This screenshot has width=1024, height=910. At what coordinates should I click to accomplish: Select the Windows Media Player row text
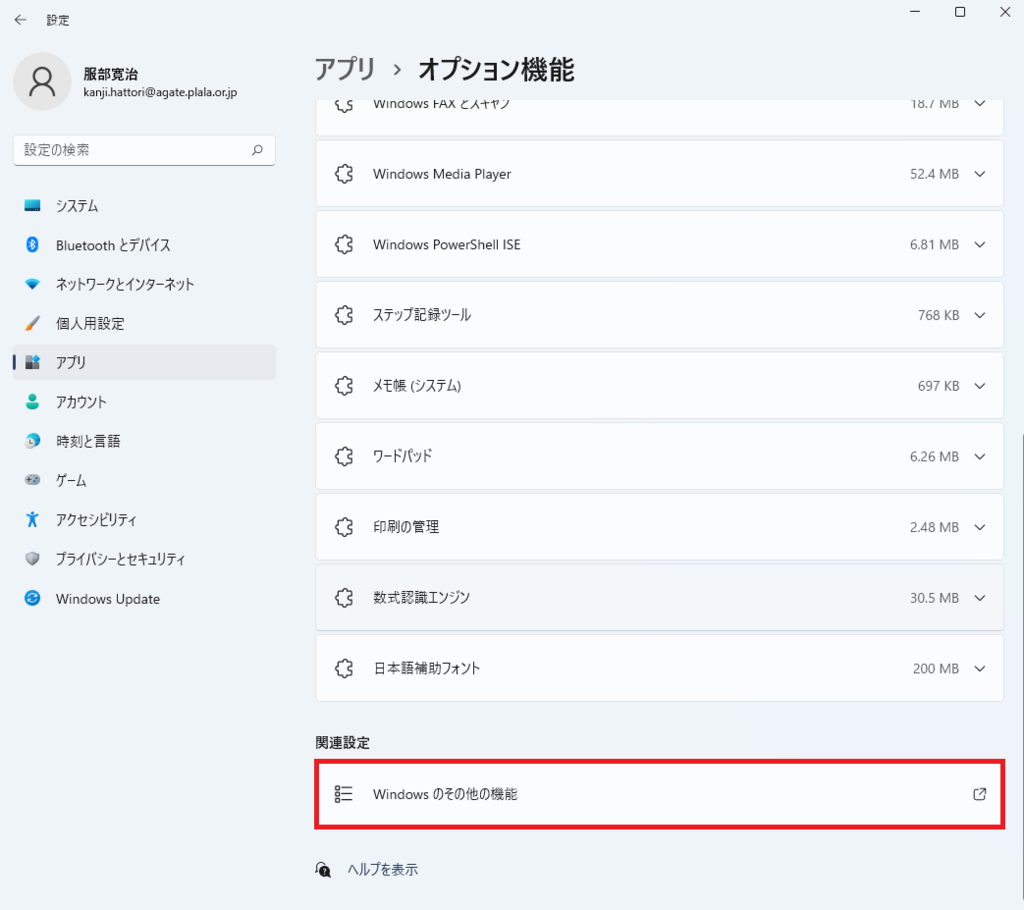(x=442, y=174)
